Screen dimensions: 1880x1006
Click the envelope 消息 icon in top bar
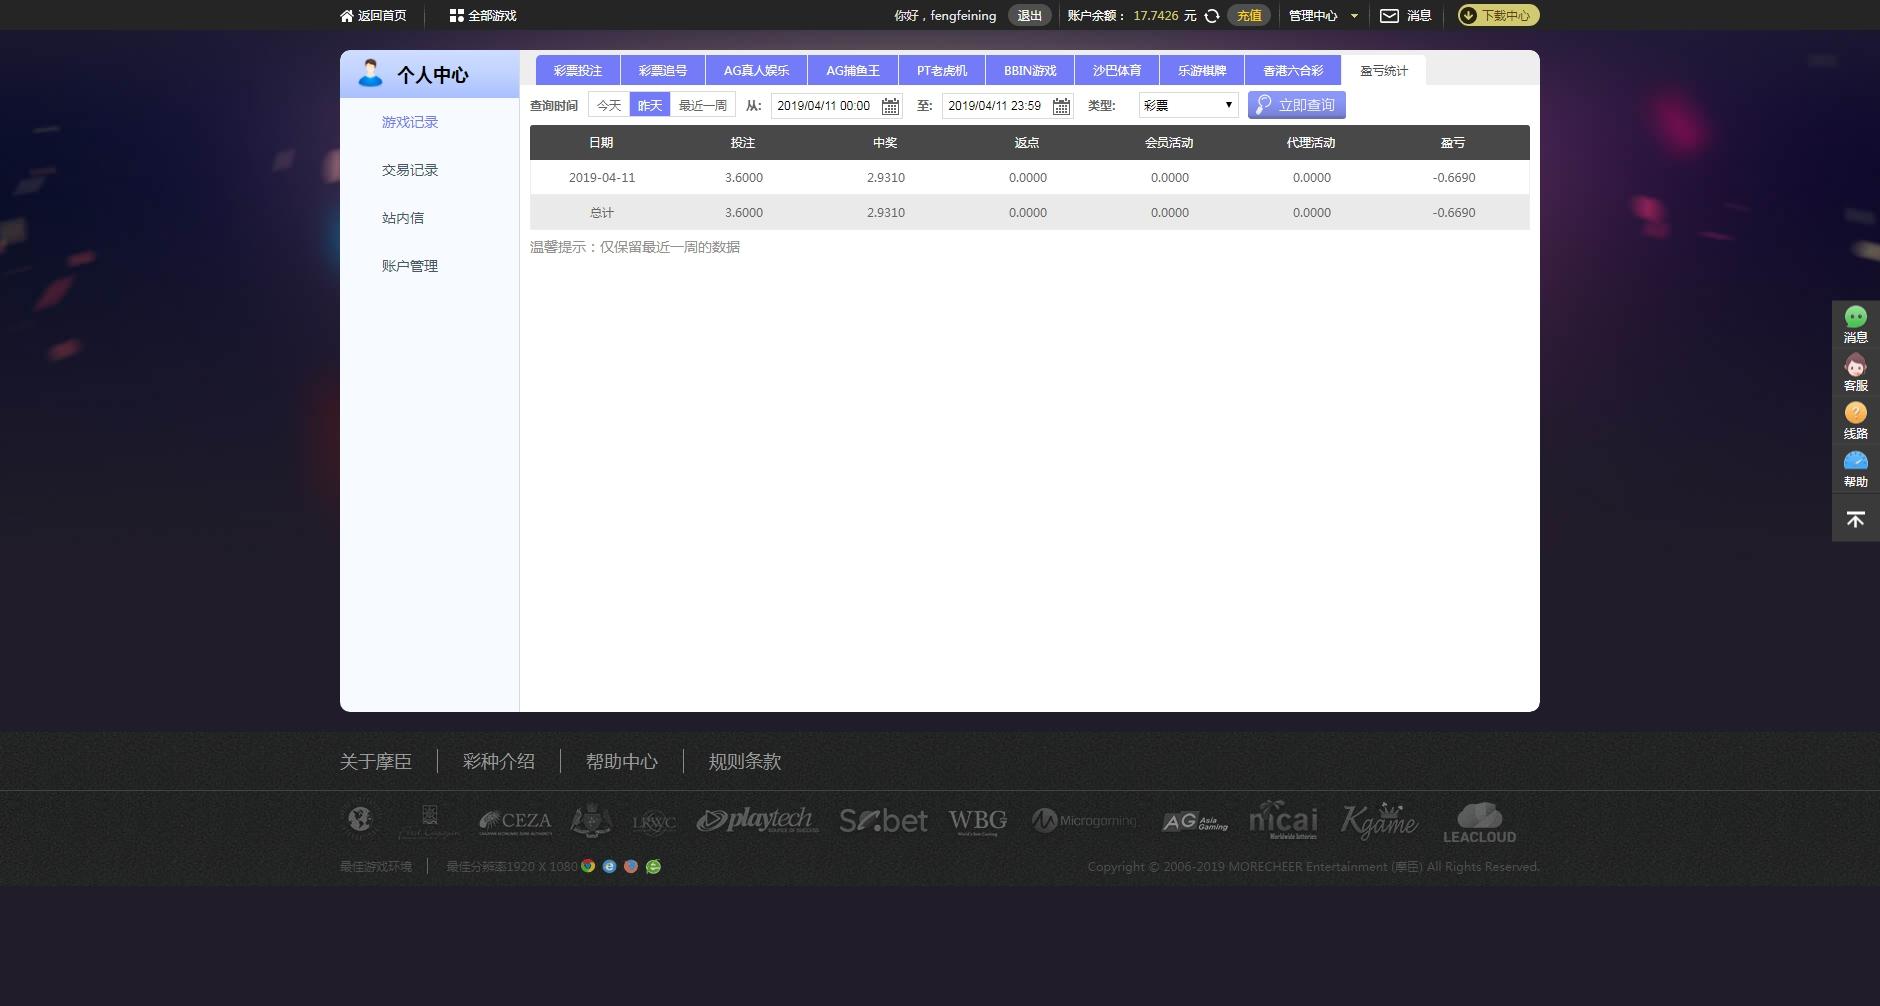coord(1389,16)
